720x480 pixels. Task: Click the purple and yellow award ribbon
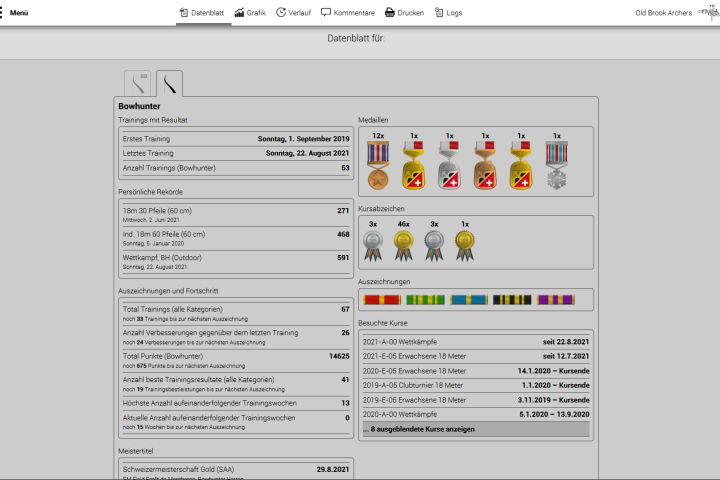tap(556, 299)
